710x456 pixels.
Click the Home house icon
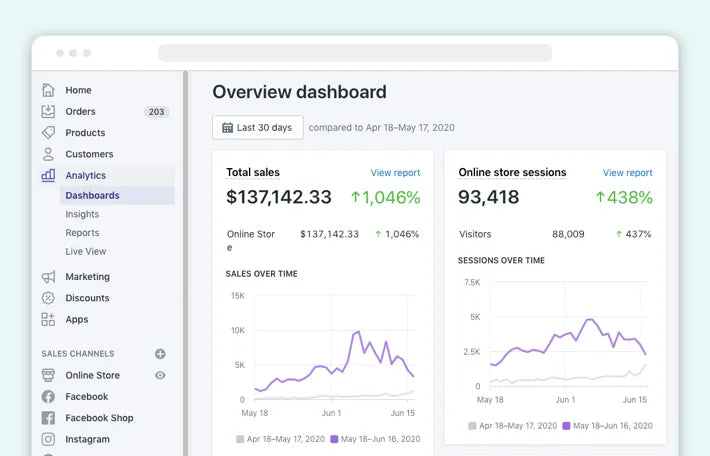pos(48,90)
